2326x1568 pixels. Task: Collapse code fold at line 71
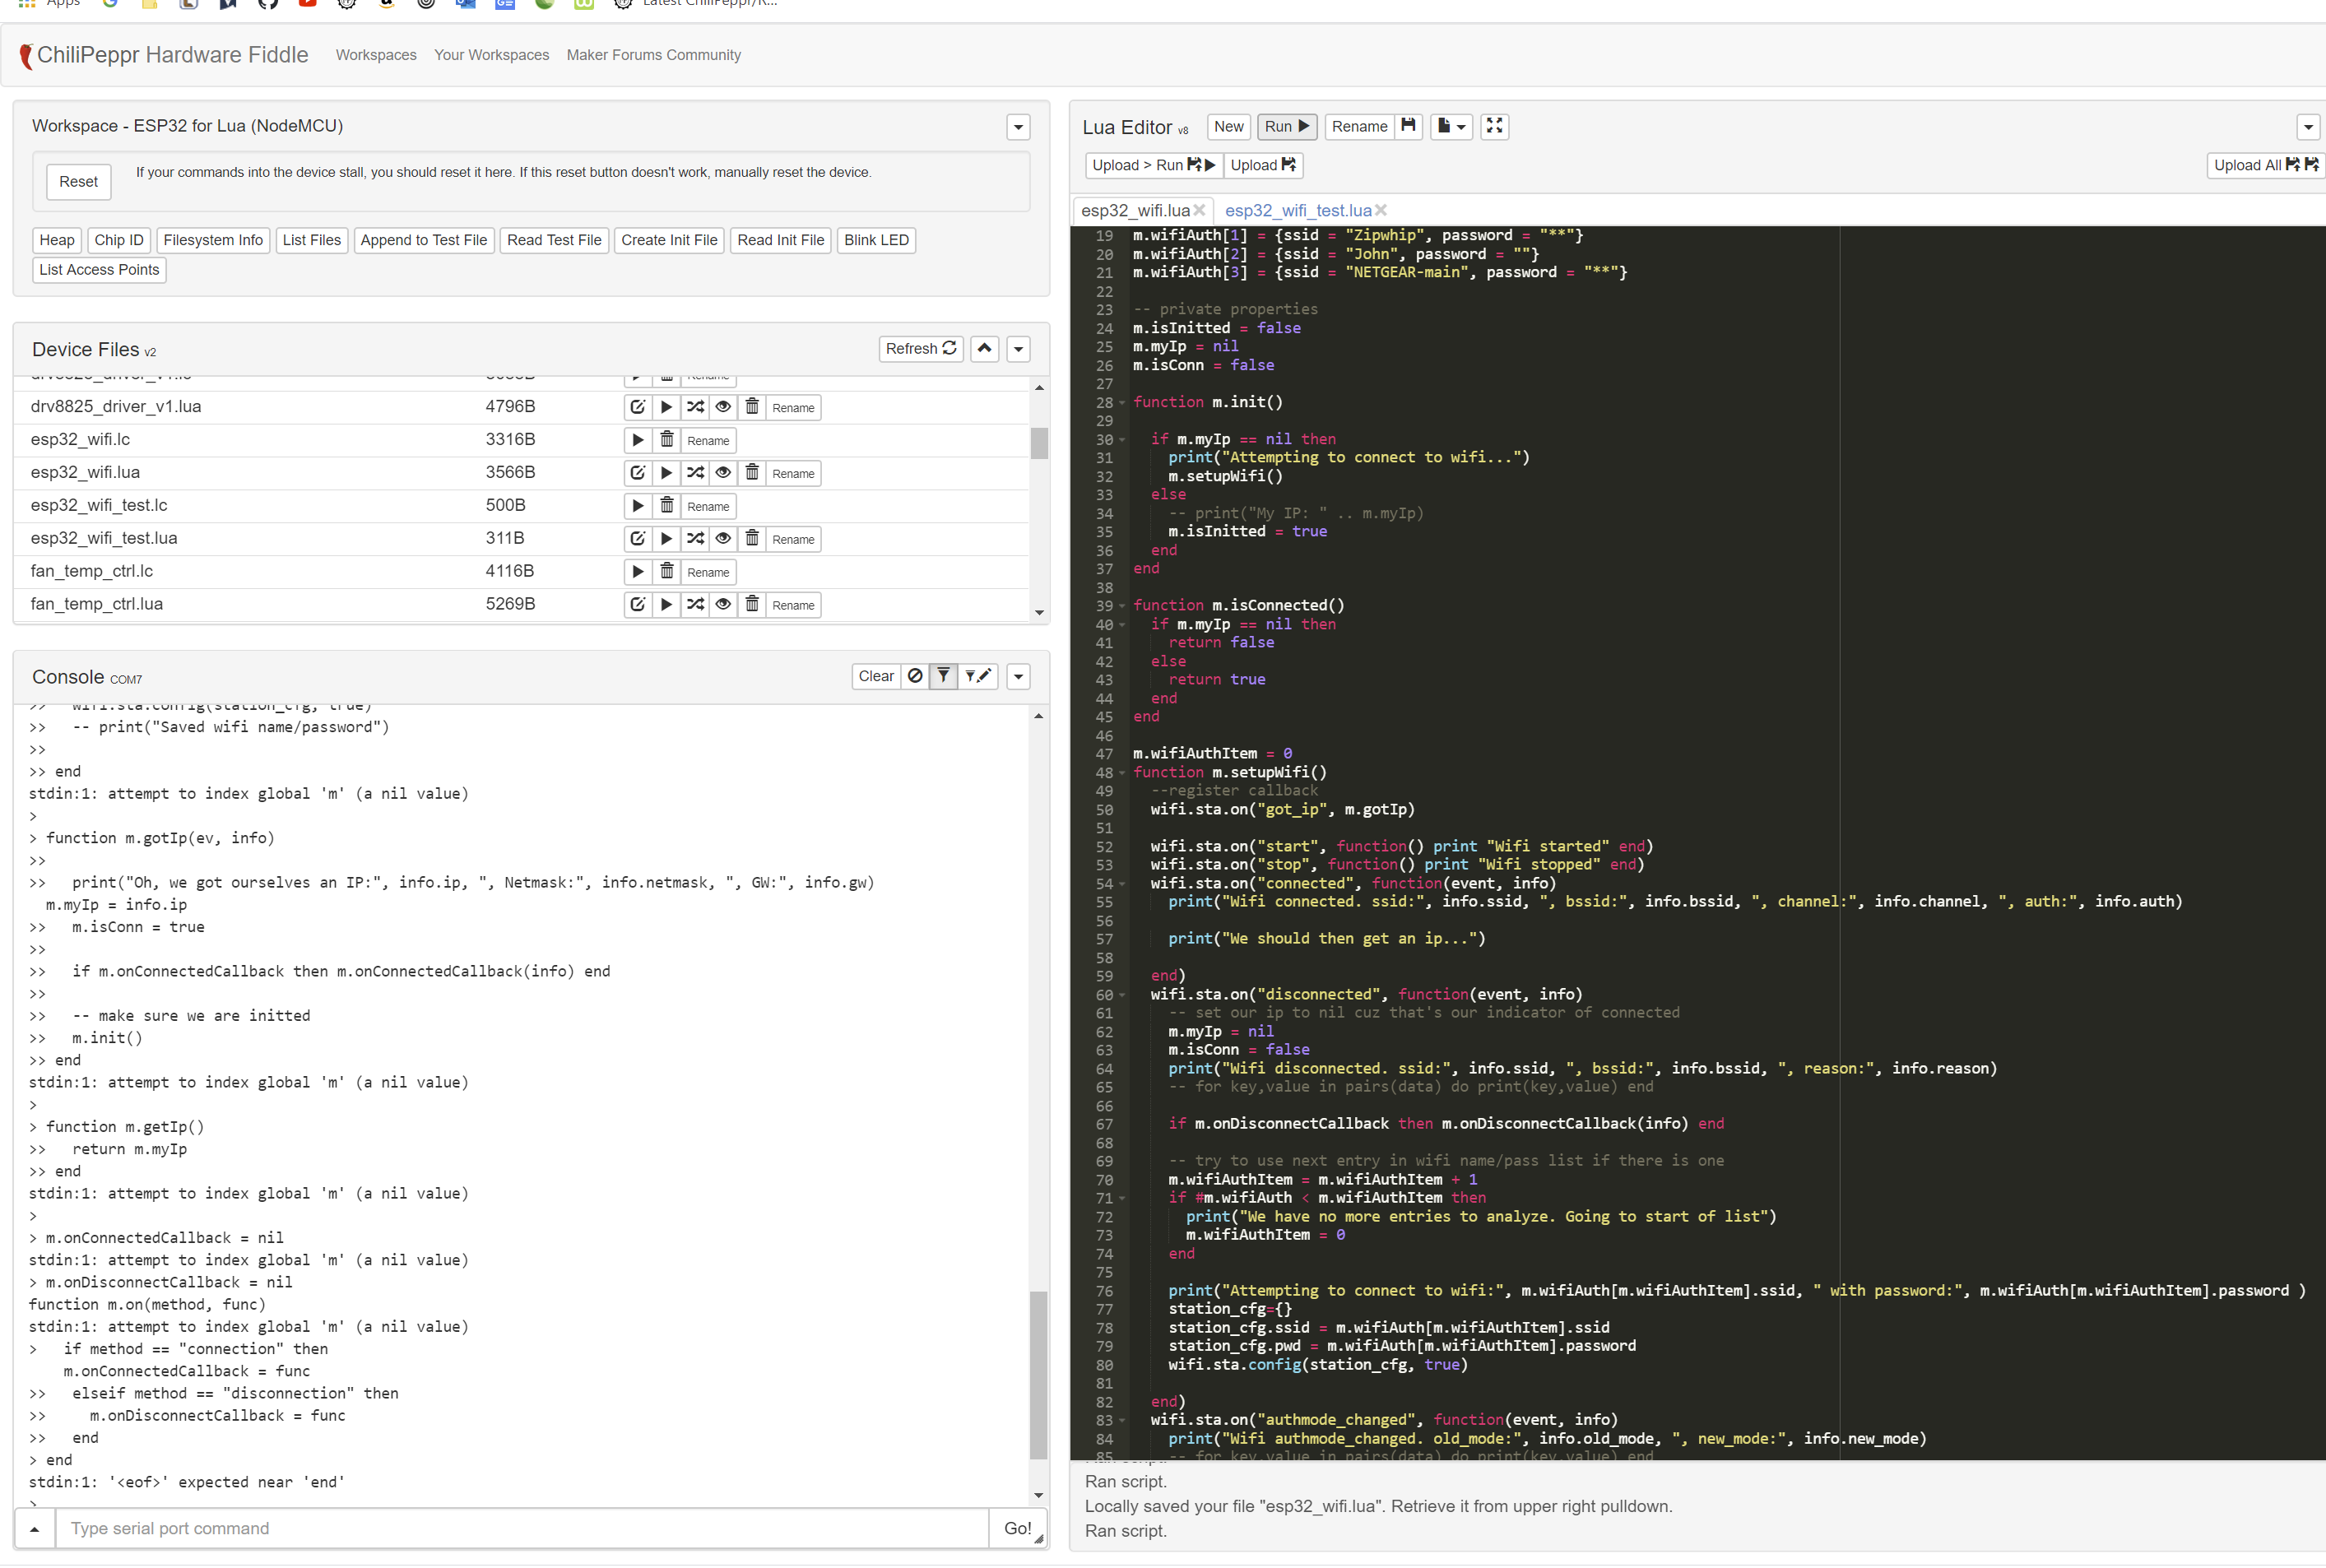click(1122, 1198)
